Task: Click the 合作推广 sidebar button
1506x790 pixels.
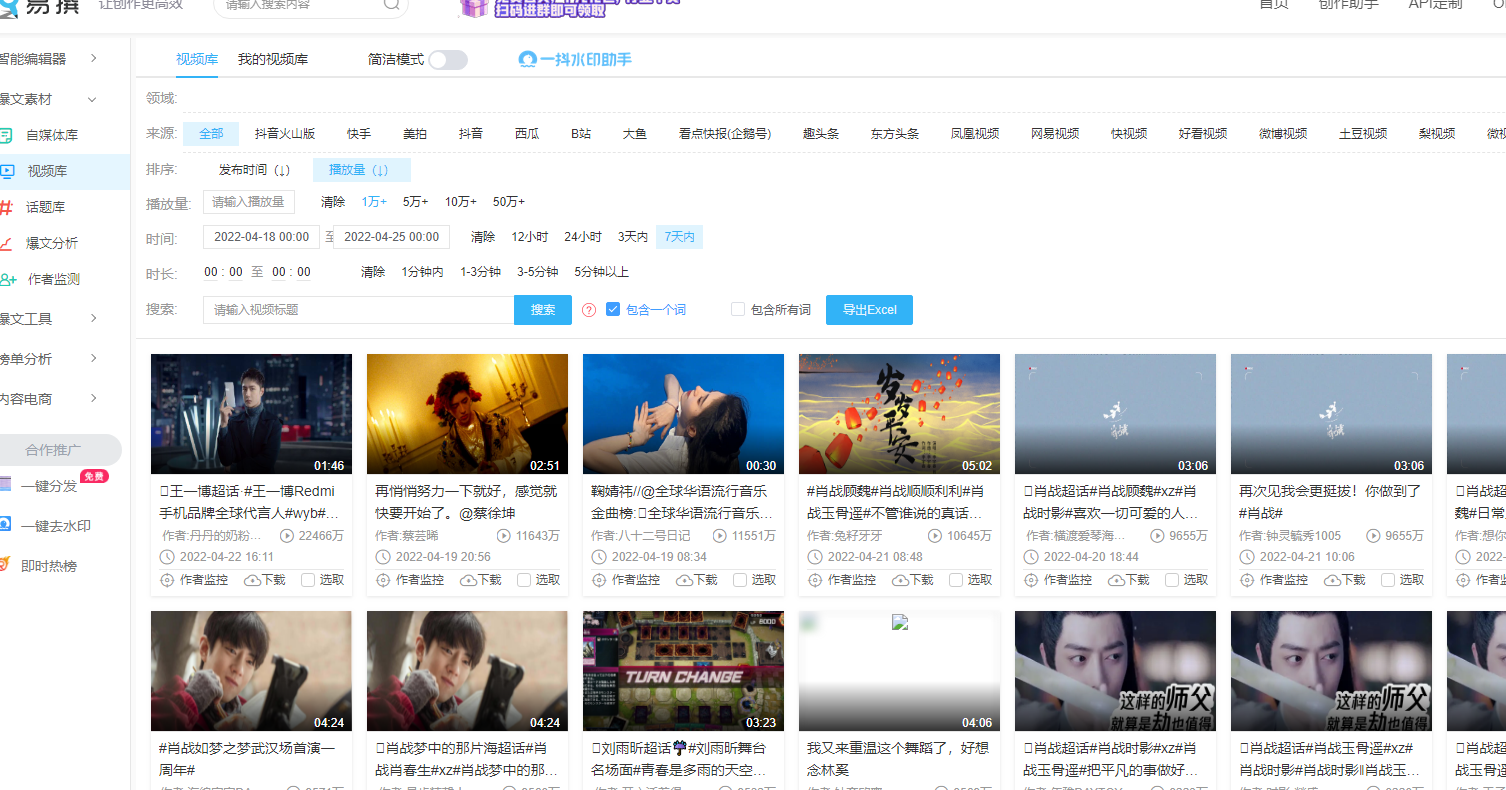Action: [61, 449]
